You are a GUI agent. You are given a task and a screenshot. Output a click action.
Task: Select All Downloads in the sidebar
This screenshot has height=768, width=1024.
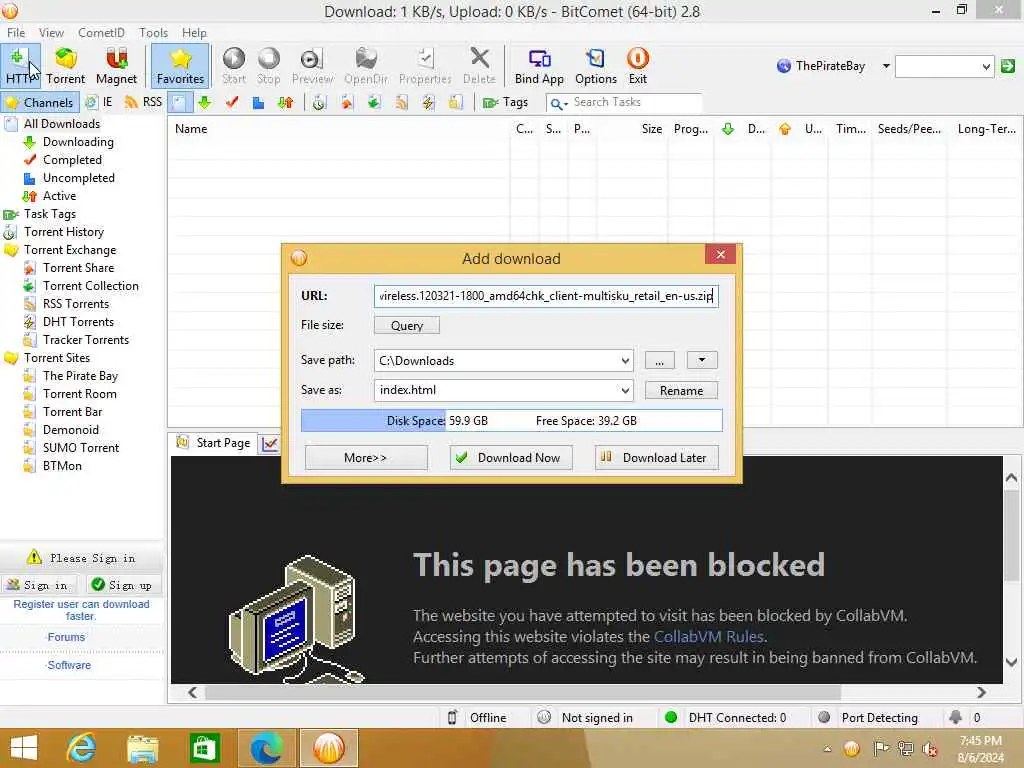click(x=62, y=123)
